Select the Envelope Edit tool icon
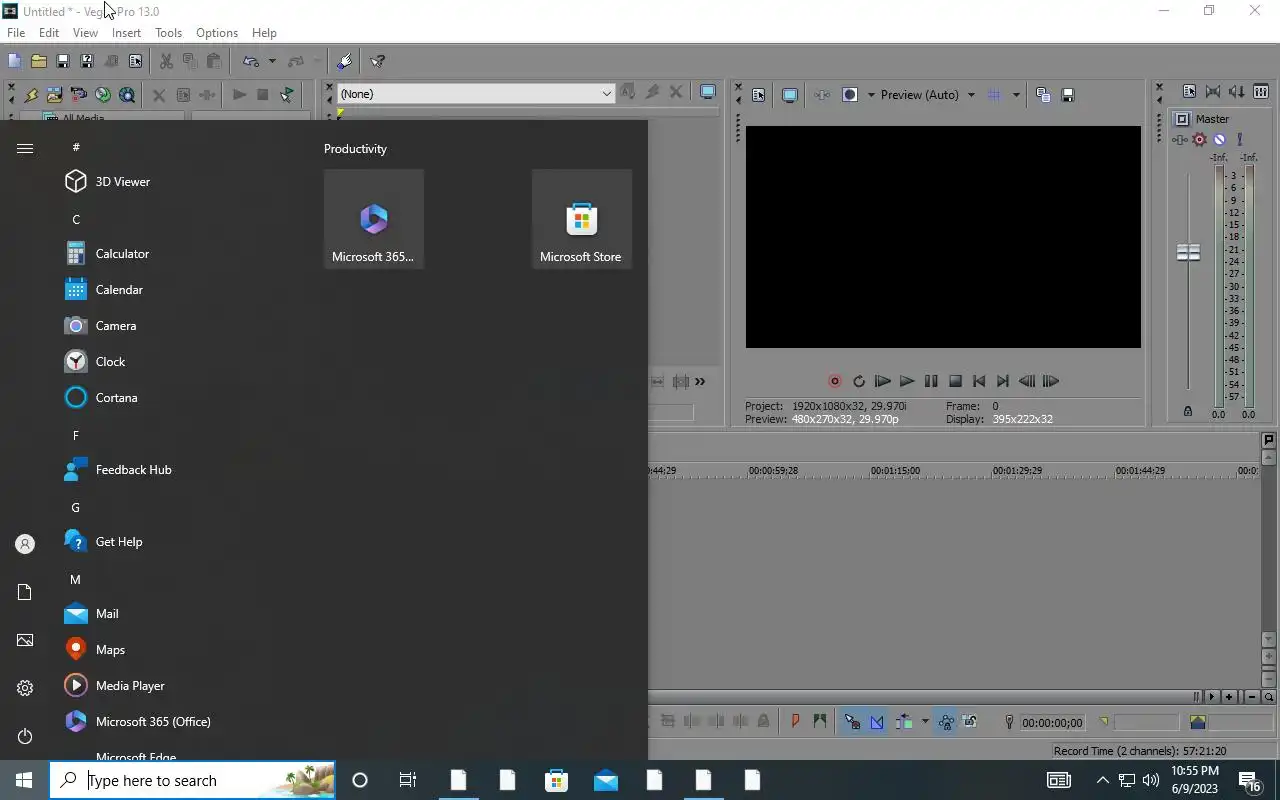The height and width of the screenshot is (800, 1280). (877, 722)
